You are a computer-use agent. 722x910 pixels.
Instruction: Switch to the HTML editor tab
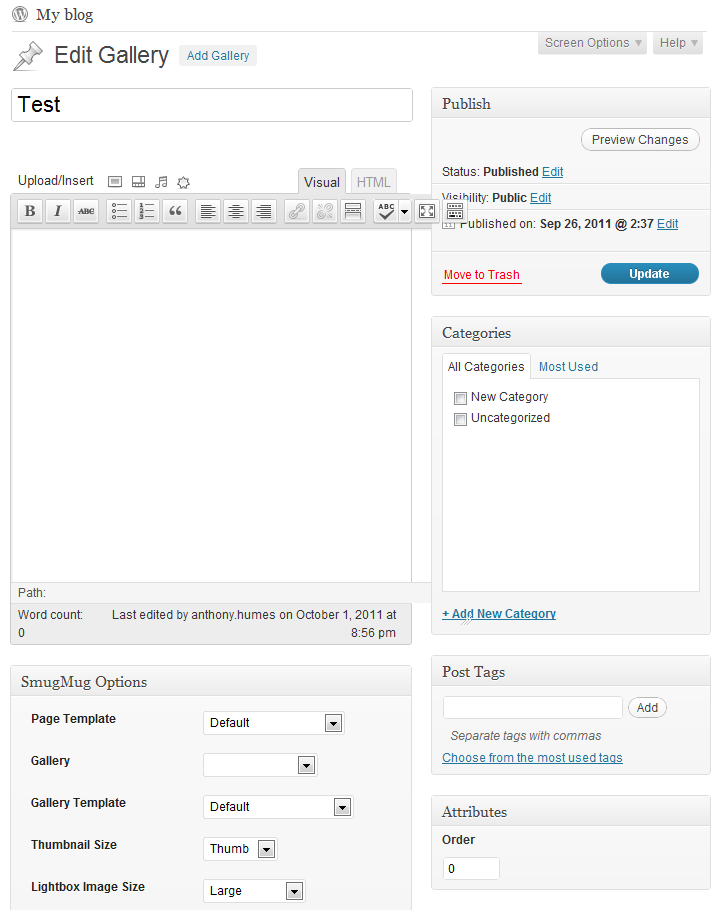374,182
